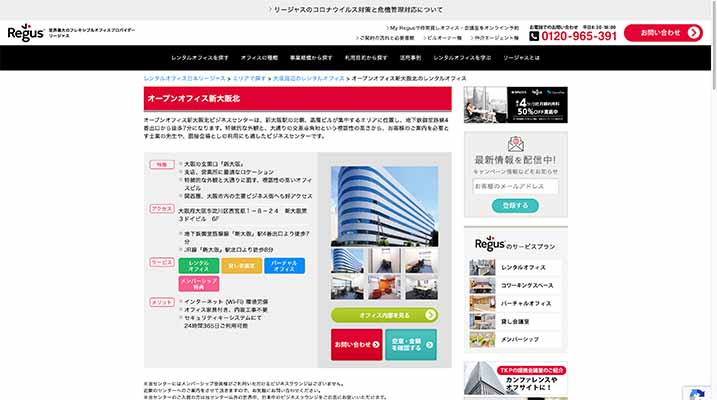
Task: Click the blue バーチャルオフィス service tag
Action: (x=284, y=266)
